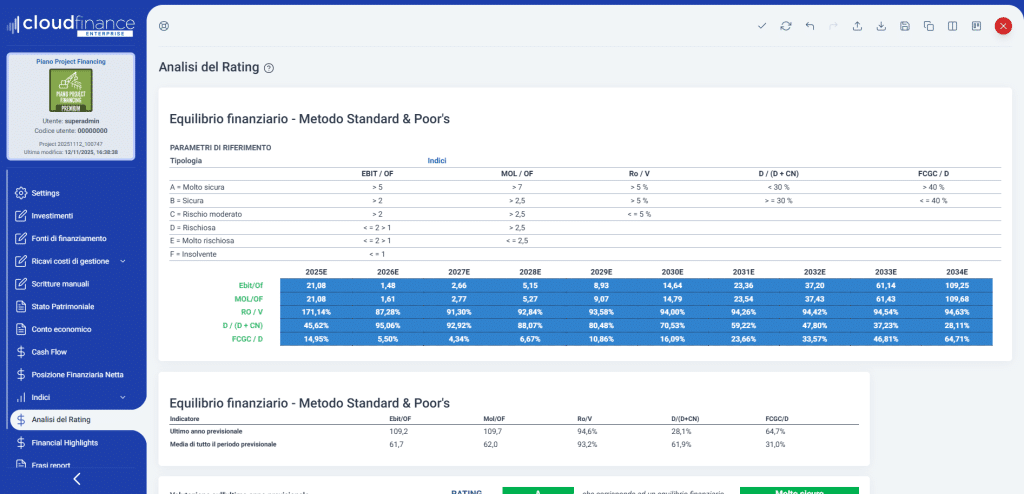Save using the floppy disk icon
The height and width of the screenshot is (494, 1024).
905,26
